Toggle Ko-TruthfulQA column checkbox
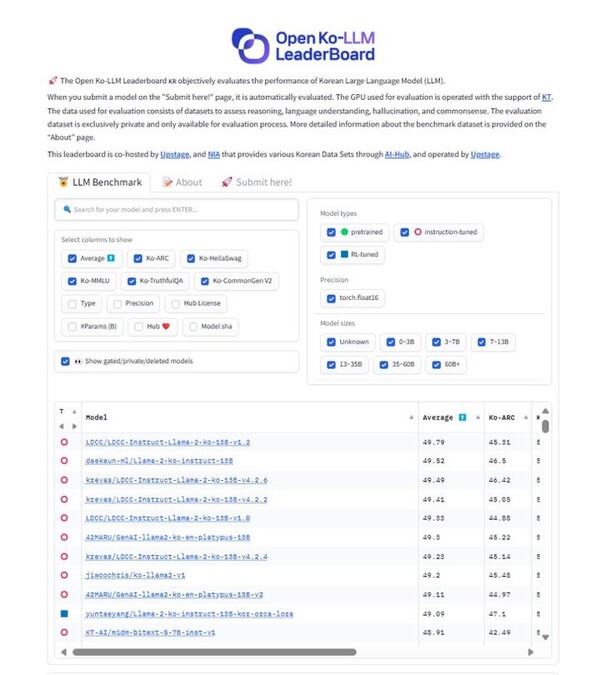Image resolution: width=600 pixels, height=675 pixels. pos(132,281)
